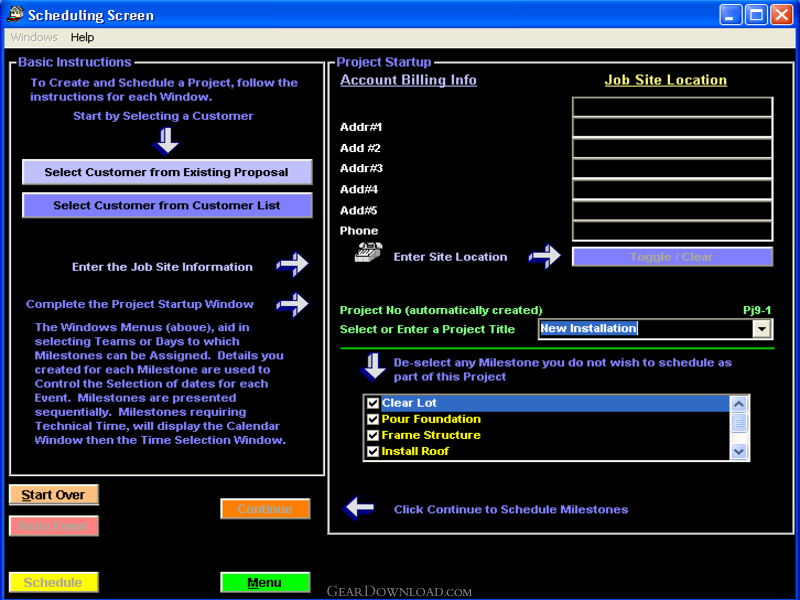Click the right arrow beside Complete the Project Startup Window

point(292,303)
